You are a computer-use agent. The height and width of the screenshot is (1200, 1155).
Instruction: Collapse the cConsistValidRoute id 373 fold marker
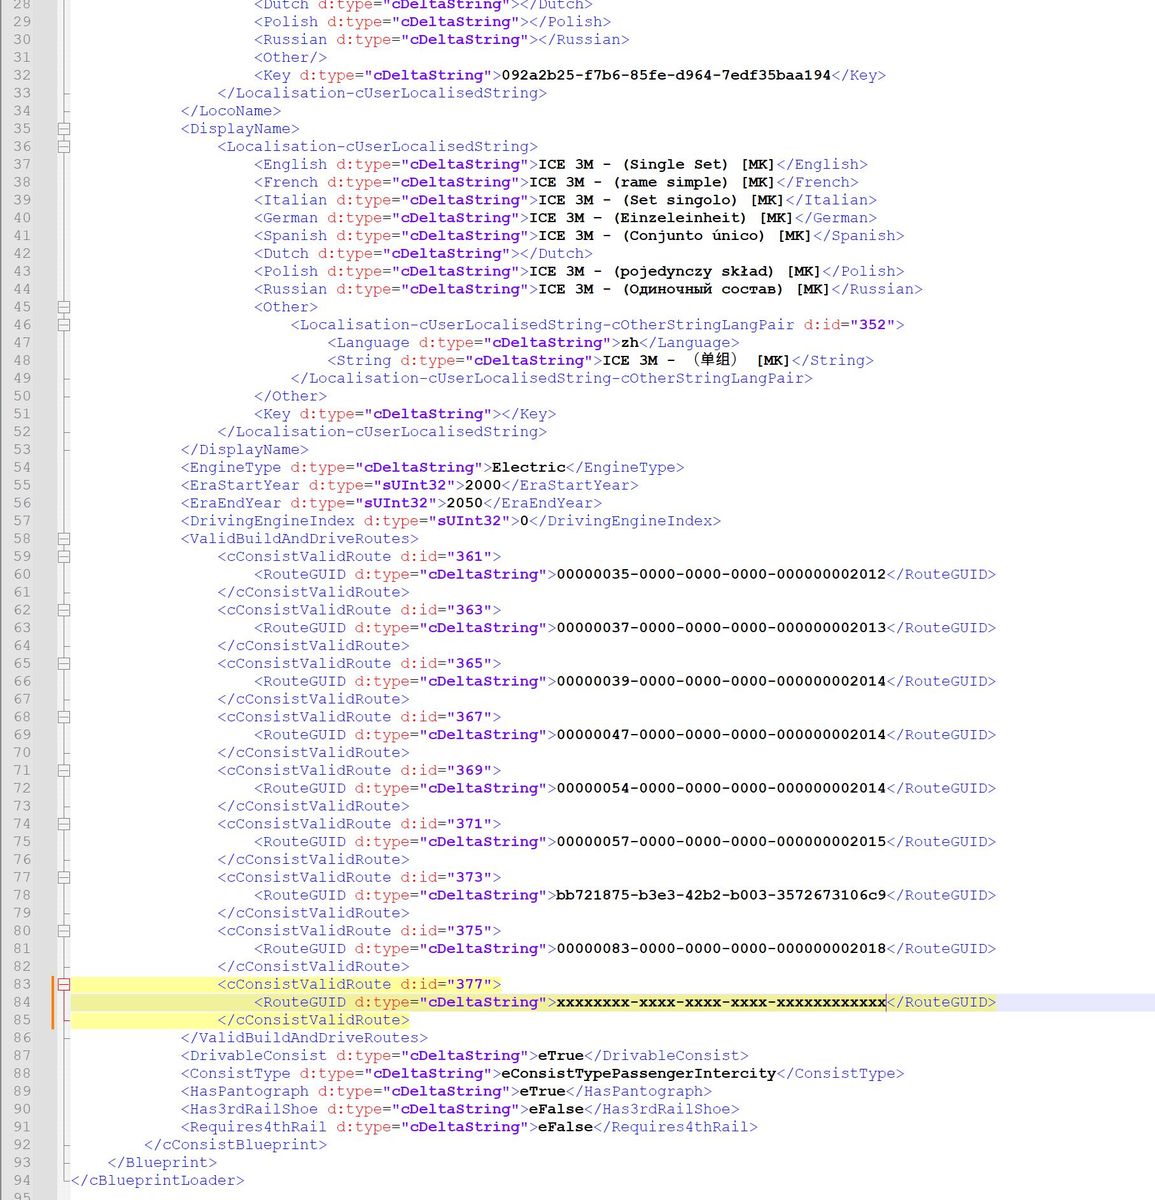64,877
